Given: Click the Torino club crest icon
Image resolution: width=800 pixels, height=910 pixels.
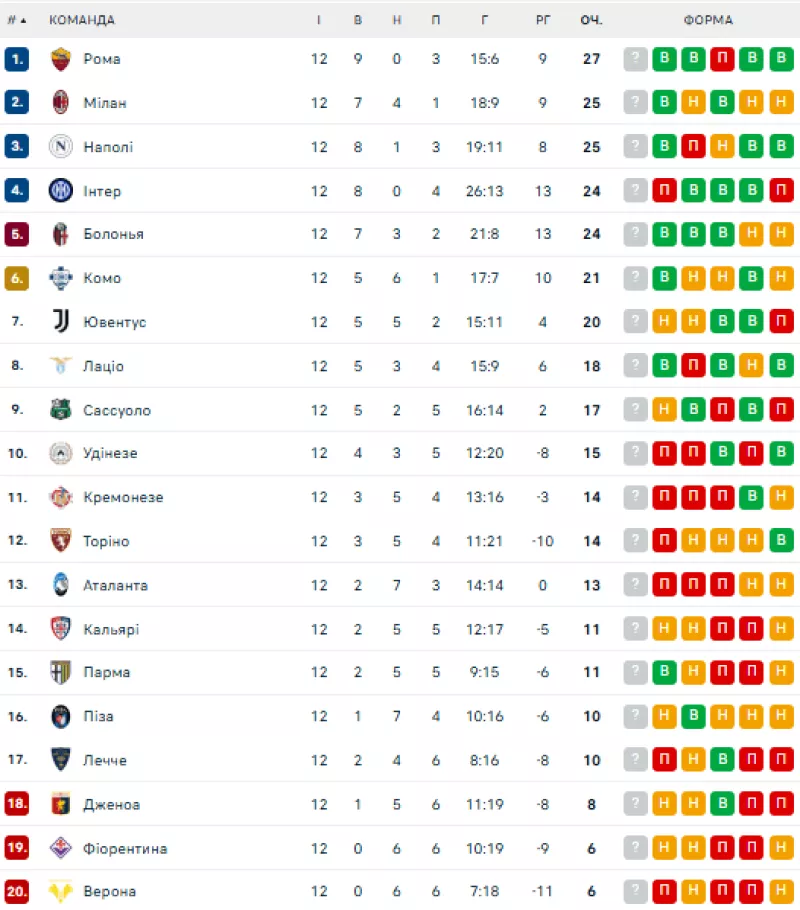Looking at the screenshot, I should coord(60,540).
